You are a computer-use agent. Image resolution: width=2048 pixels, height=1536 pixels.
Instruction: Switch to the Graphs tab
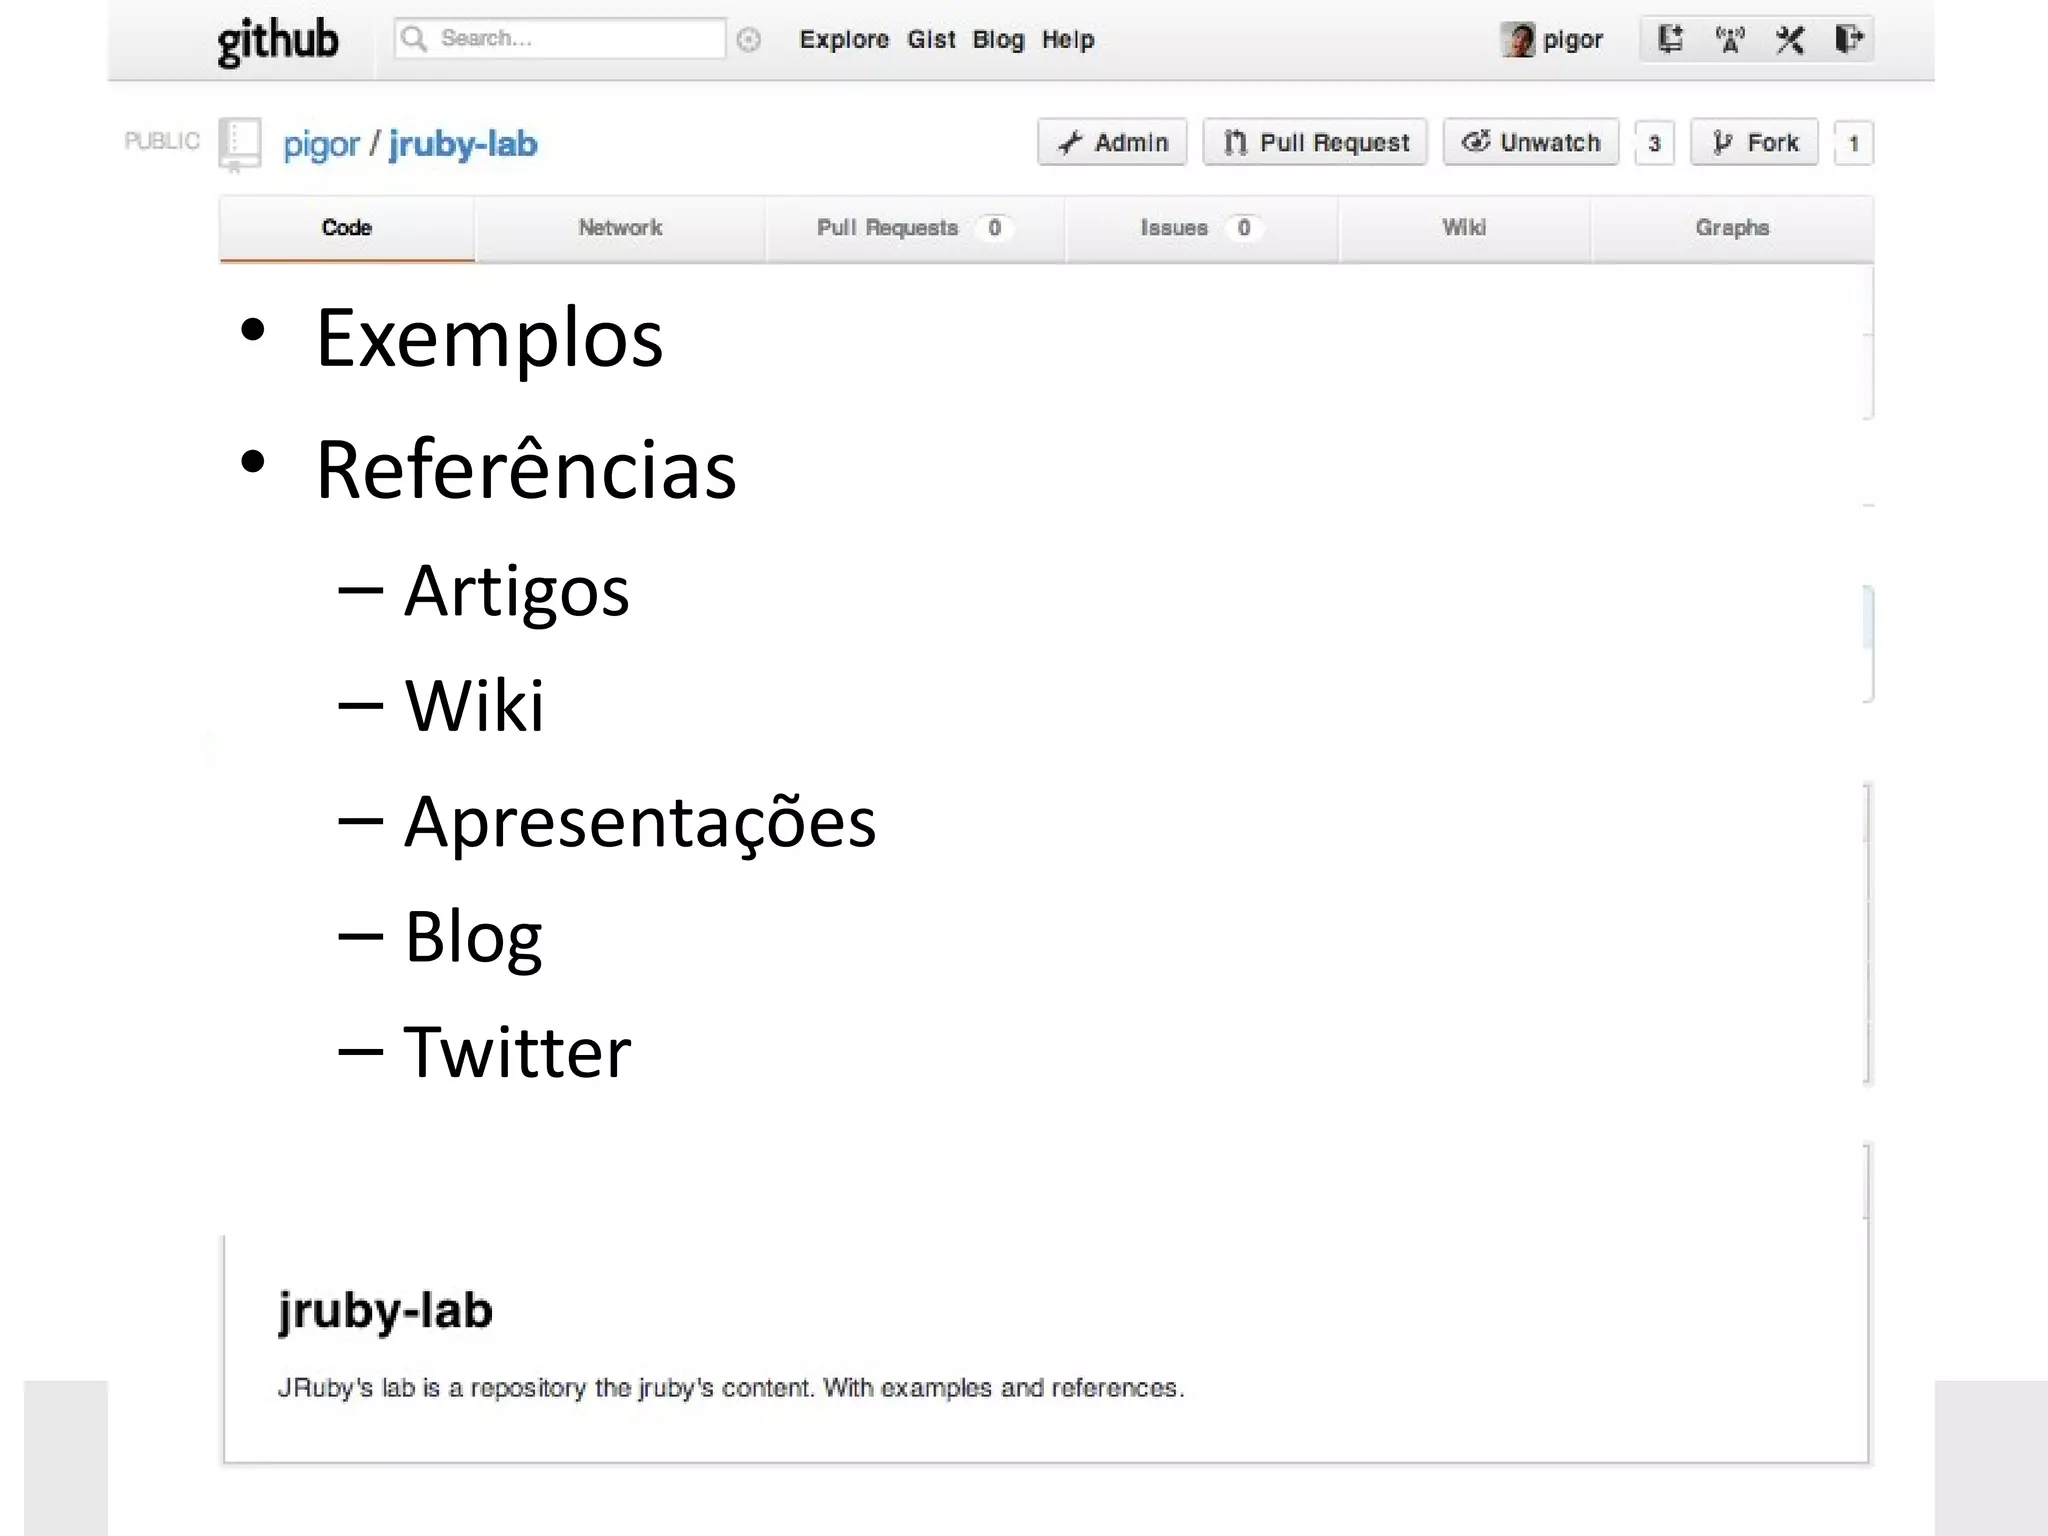pos(1732,228)
